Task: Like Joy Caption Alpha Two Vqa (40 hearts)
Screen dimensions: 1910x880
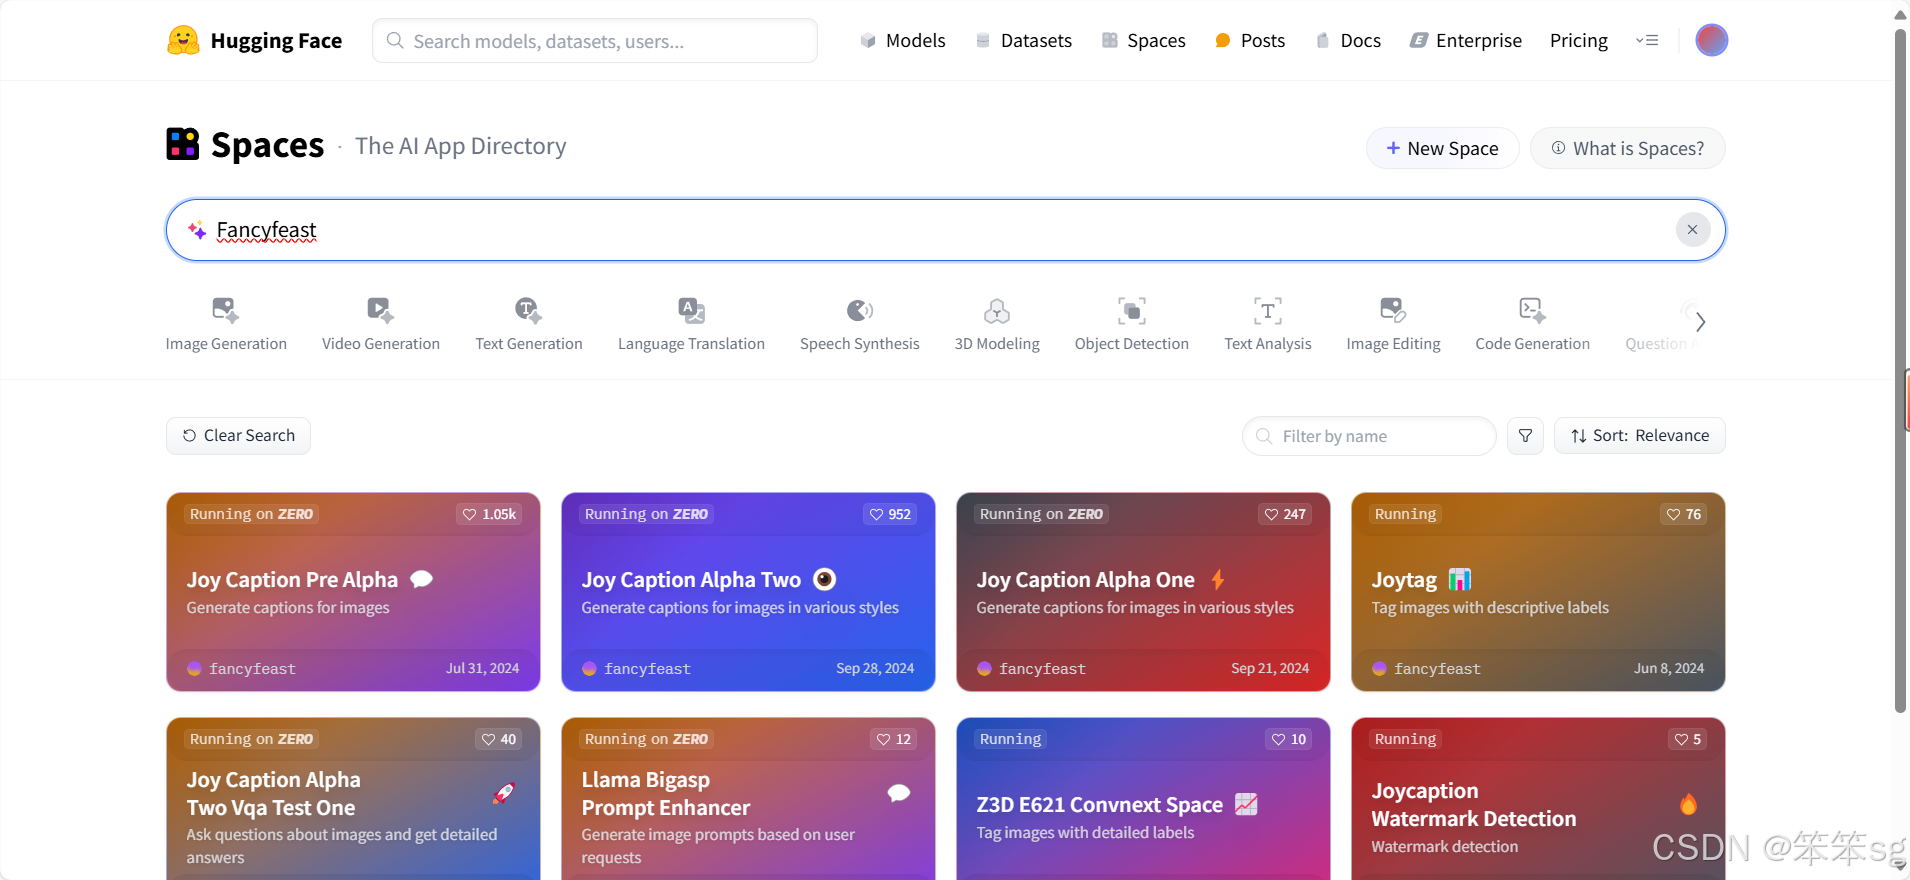Action: point(498,739)
